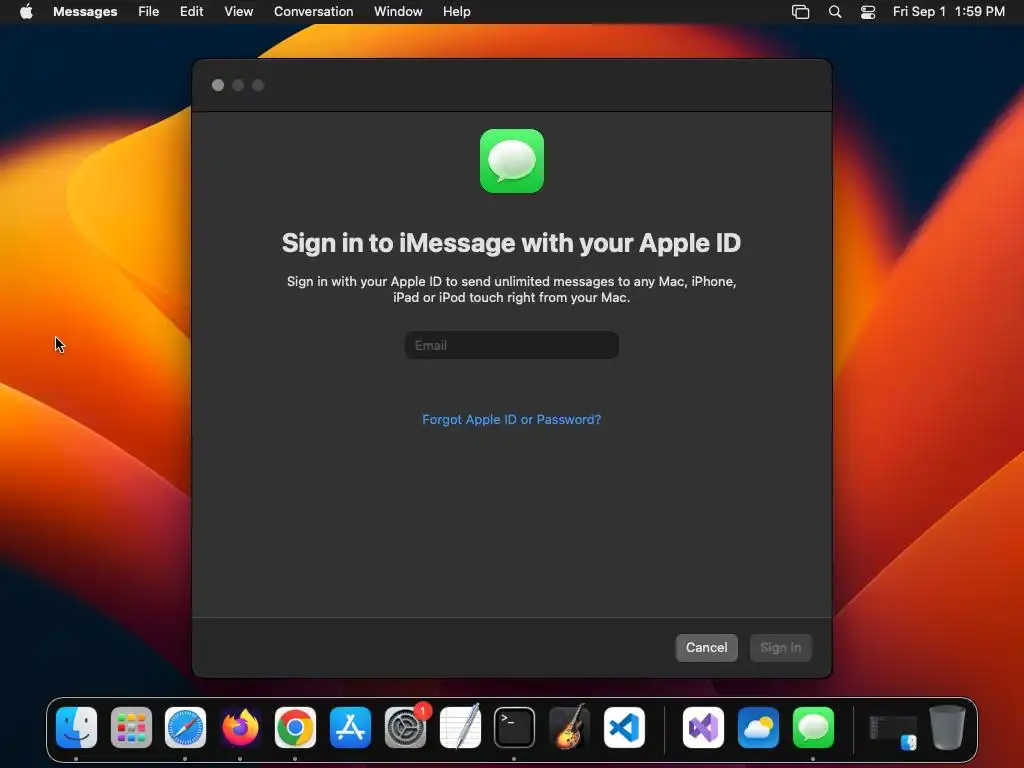
Task: Open TextEdit from the Dock
Action: coord(460,727)
